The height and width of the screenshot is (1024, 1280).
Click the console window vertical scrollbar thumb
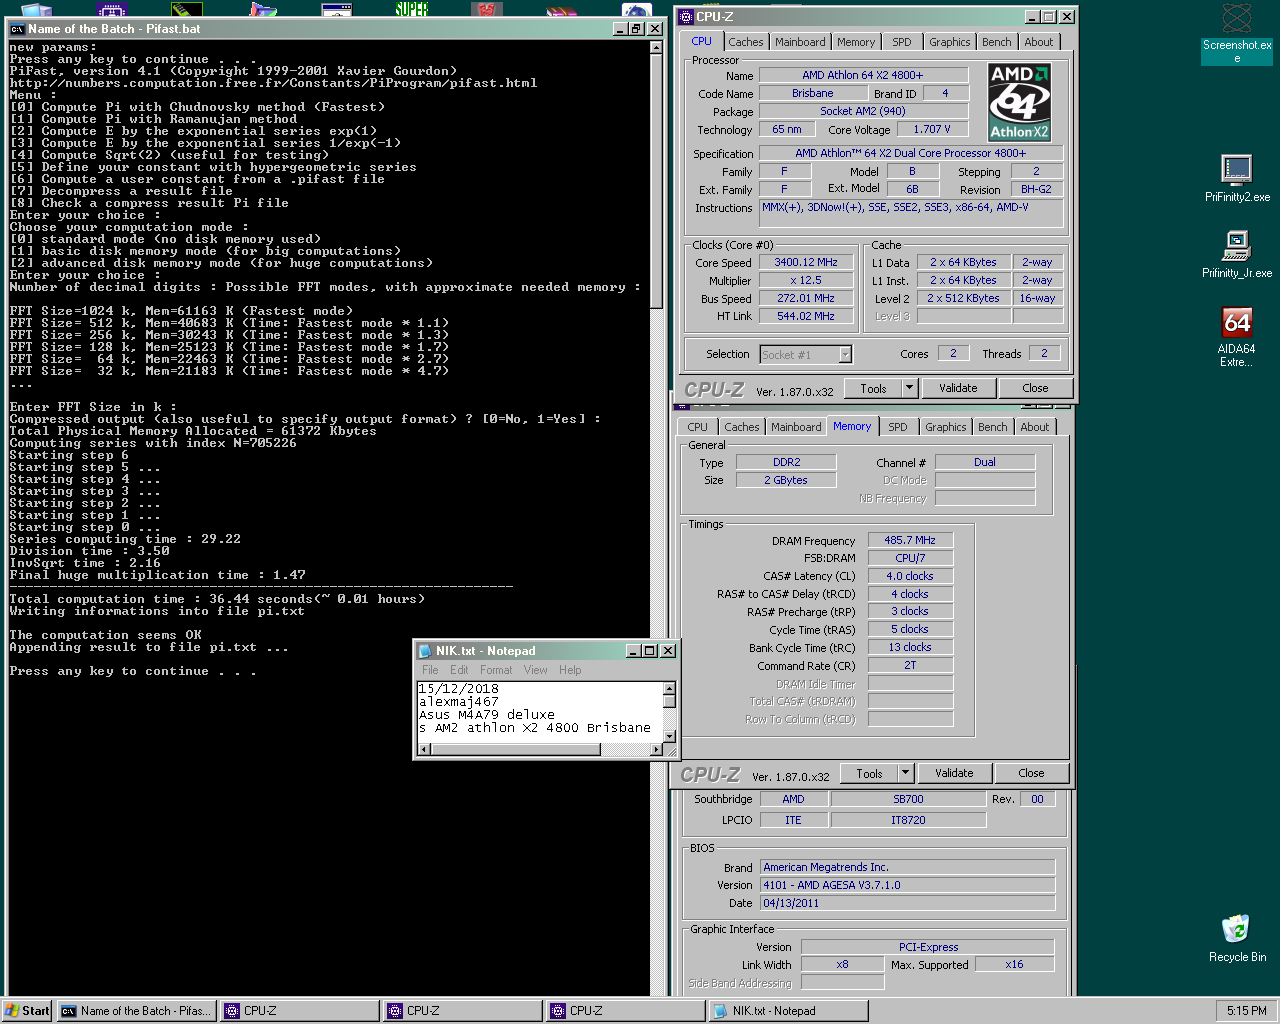pyautogui.click(x=657, y=182)
